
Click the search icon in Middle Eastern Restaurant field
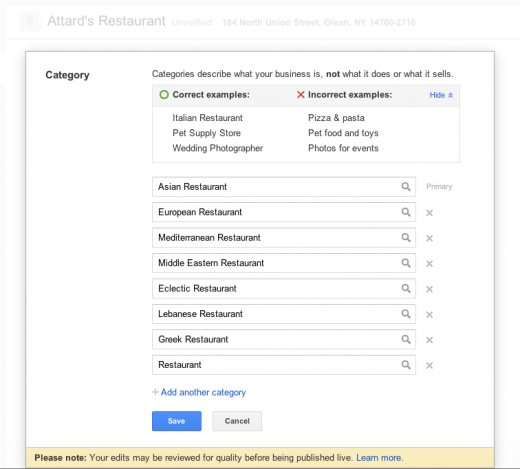point(406,263)
